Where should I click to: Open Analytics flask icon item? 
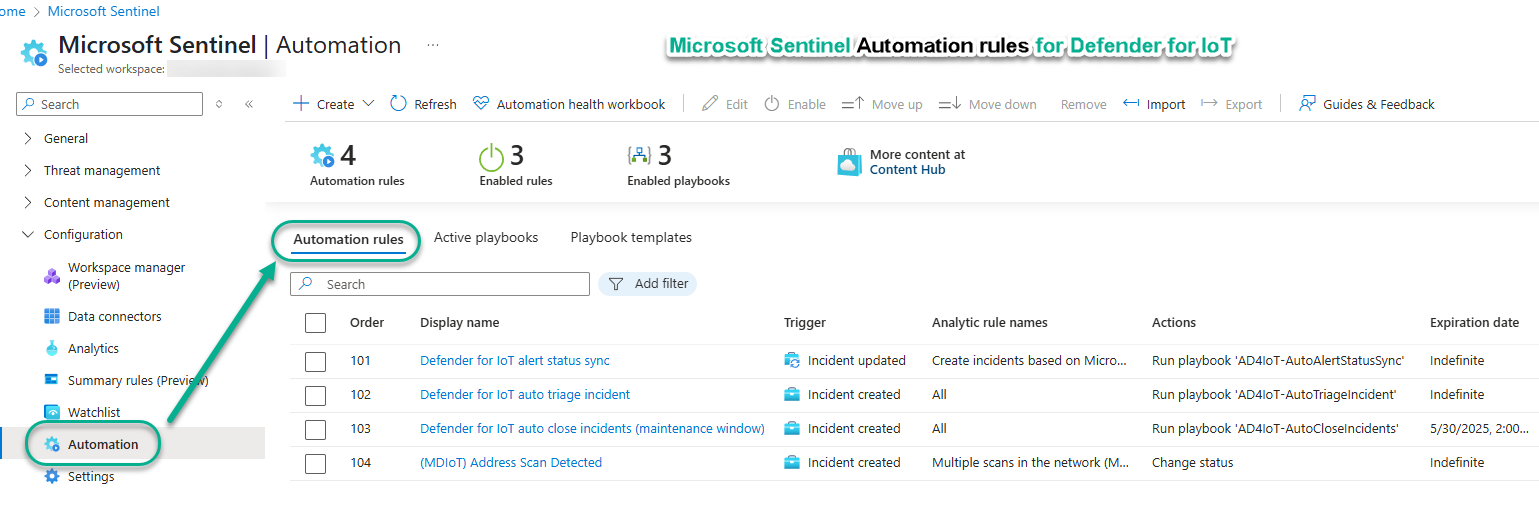52,348
